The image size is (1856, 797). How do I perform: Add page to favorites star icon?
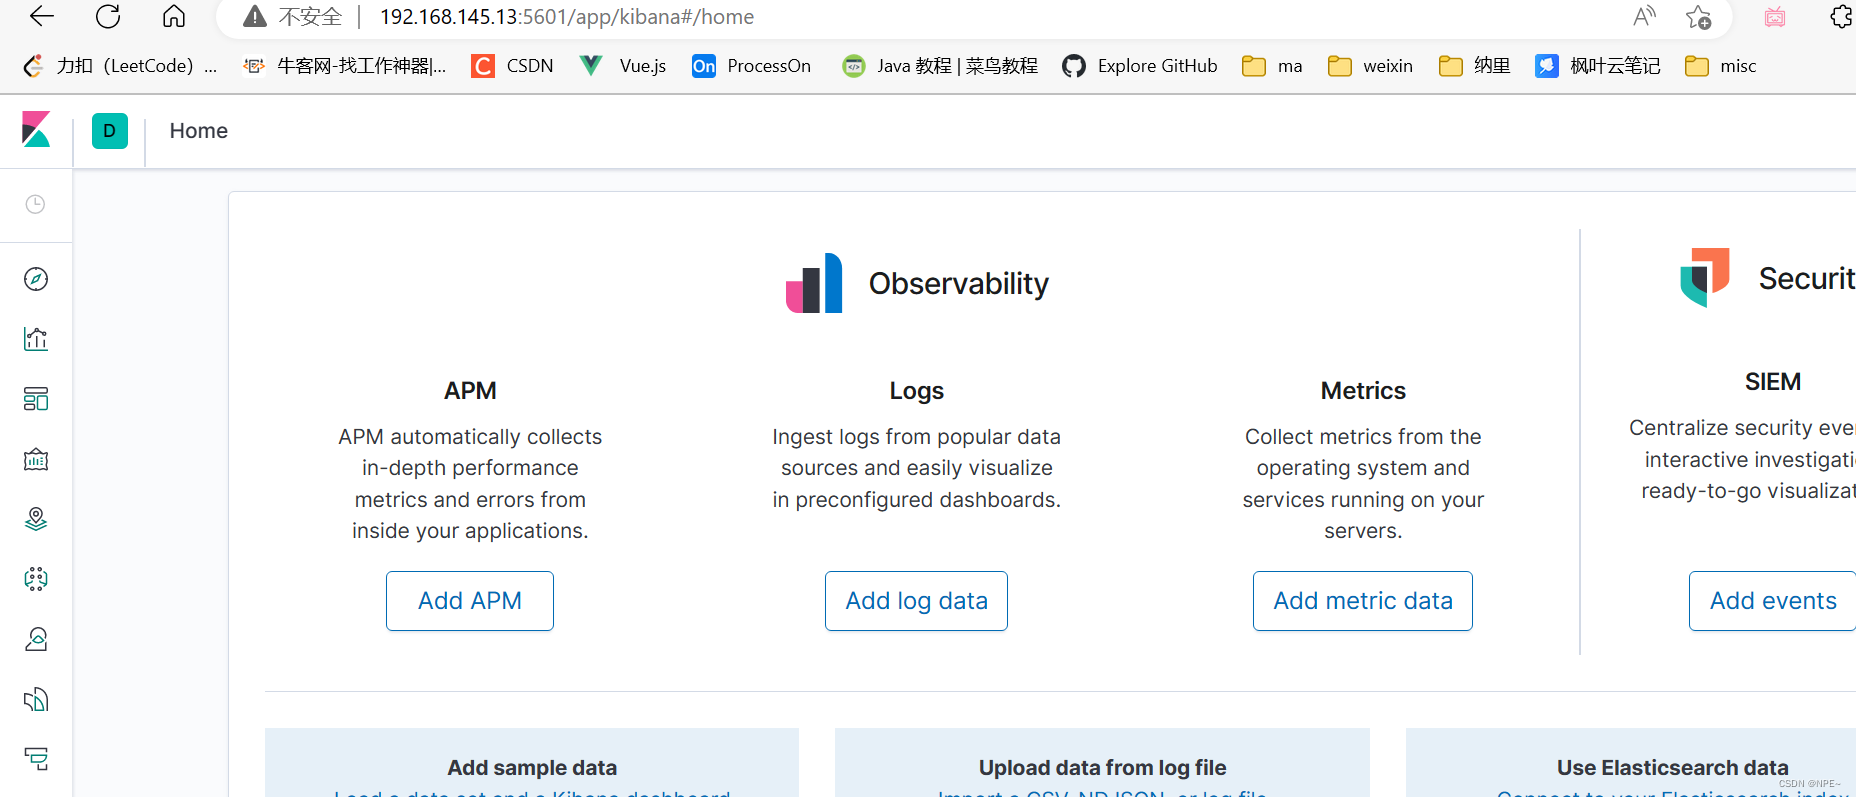pos(1698,16)
